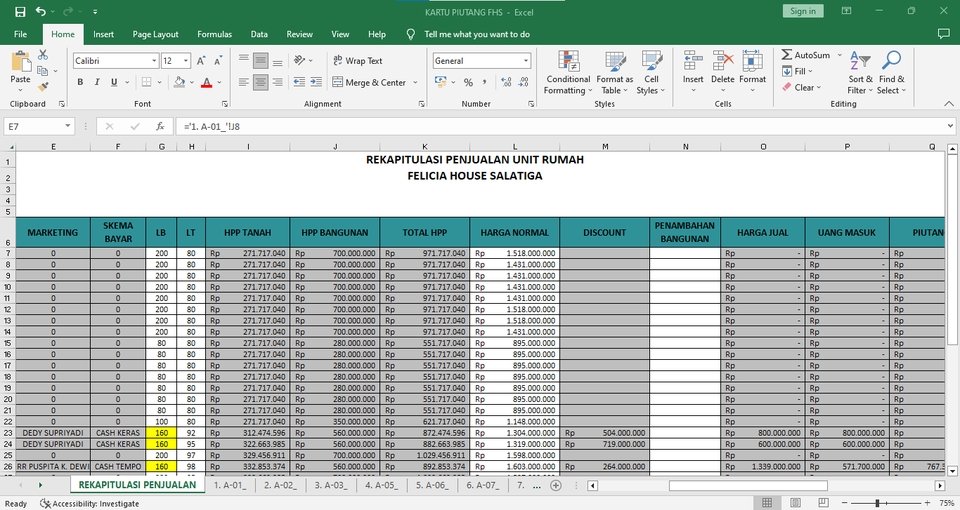Expand the font name Calibri dropdown
This screenshot has width=960, height=510.
[x=154, y=61]
